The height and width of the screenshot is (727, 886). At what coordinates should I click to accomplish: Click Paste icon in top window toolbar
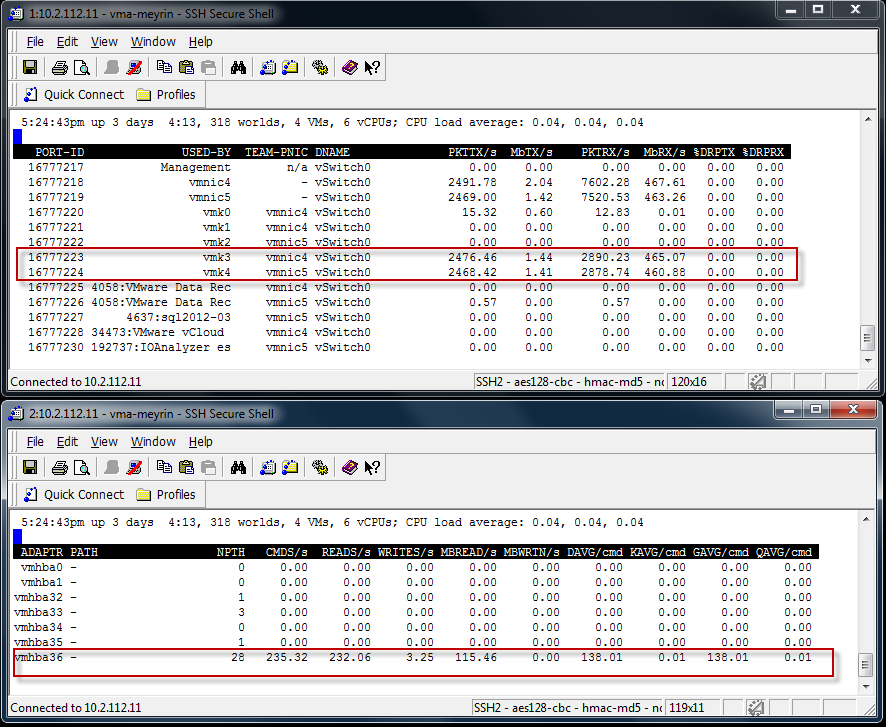tap(186, 68)
